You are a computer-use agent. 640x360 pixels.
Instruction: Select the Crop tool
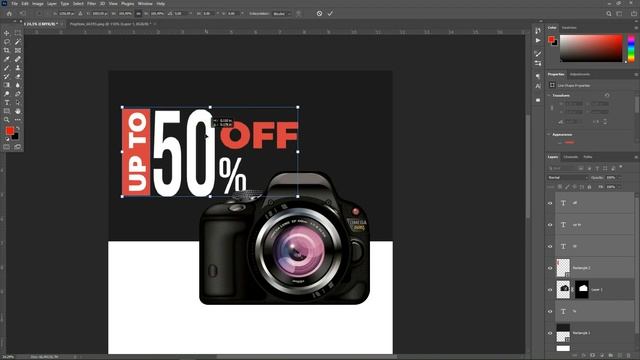[7, 50]
